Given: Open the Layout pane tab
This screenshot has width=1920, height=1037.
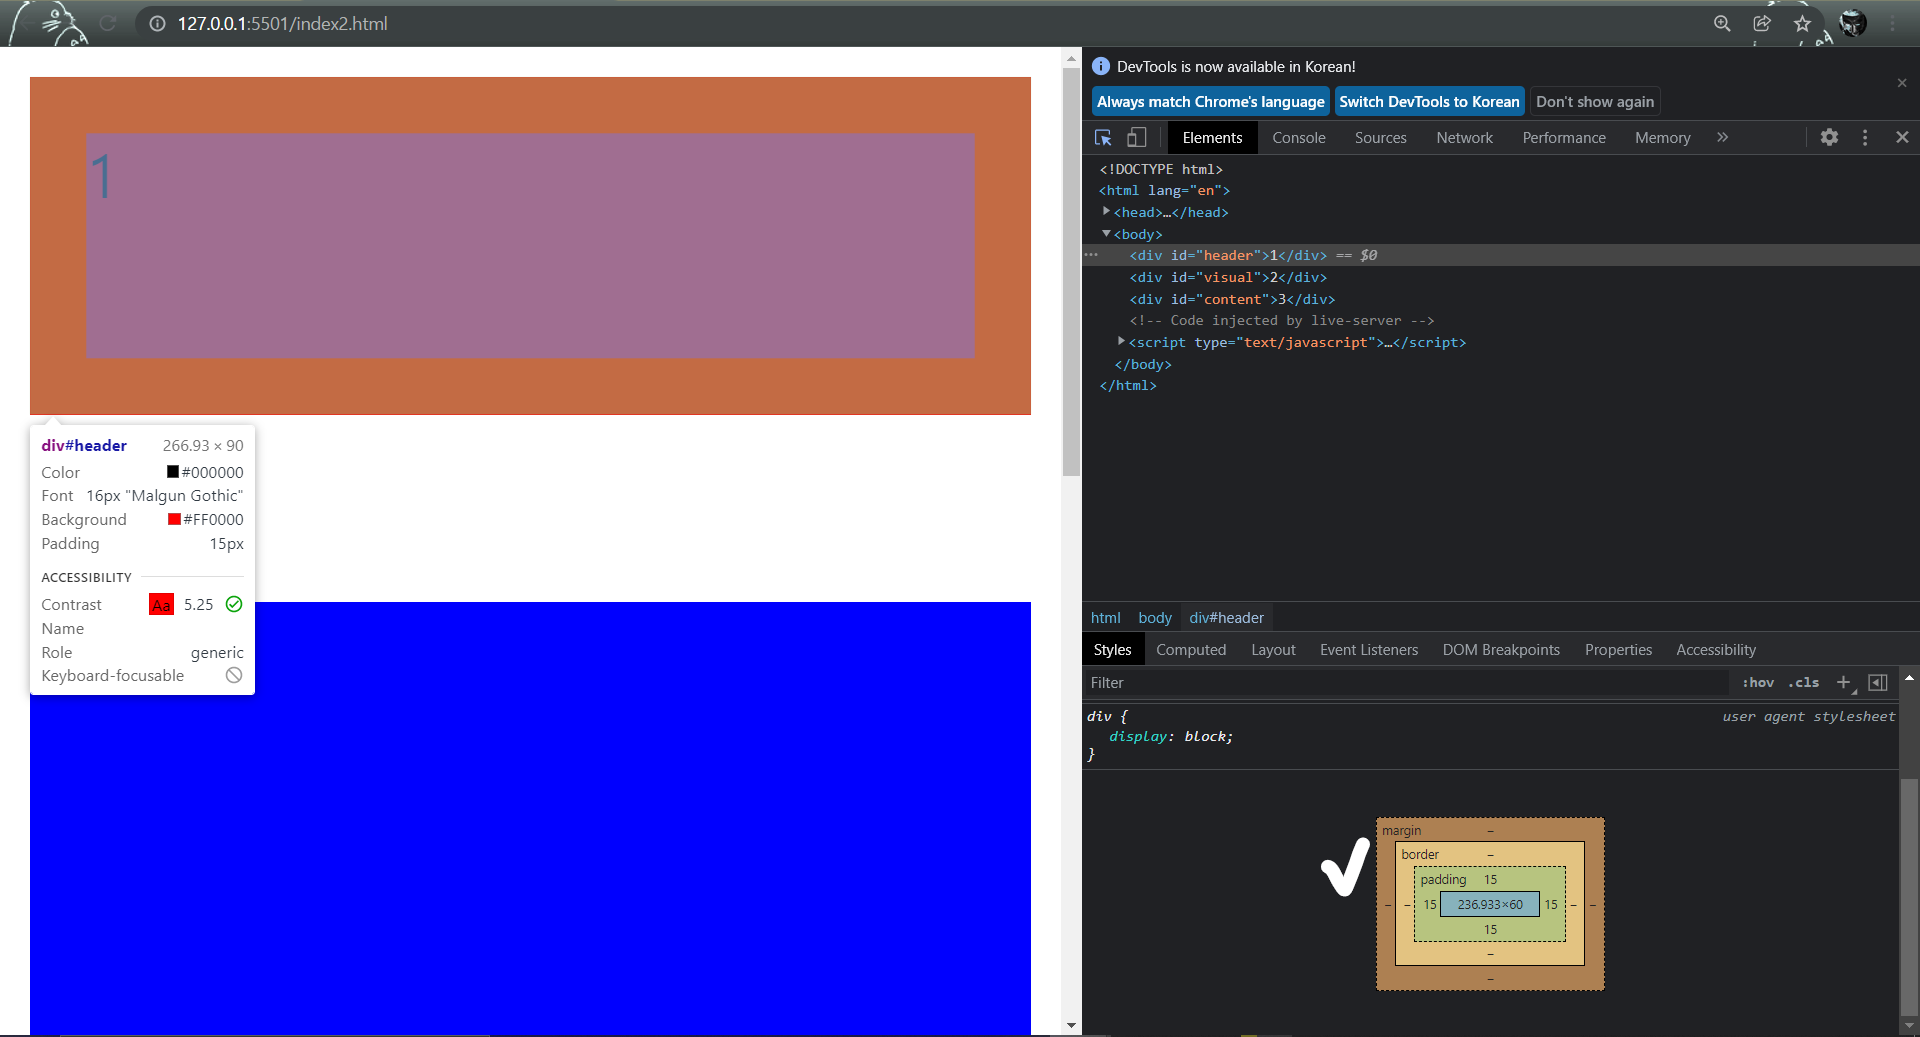Looking at the screenshot, I should (x=1273, y=650).
